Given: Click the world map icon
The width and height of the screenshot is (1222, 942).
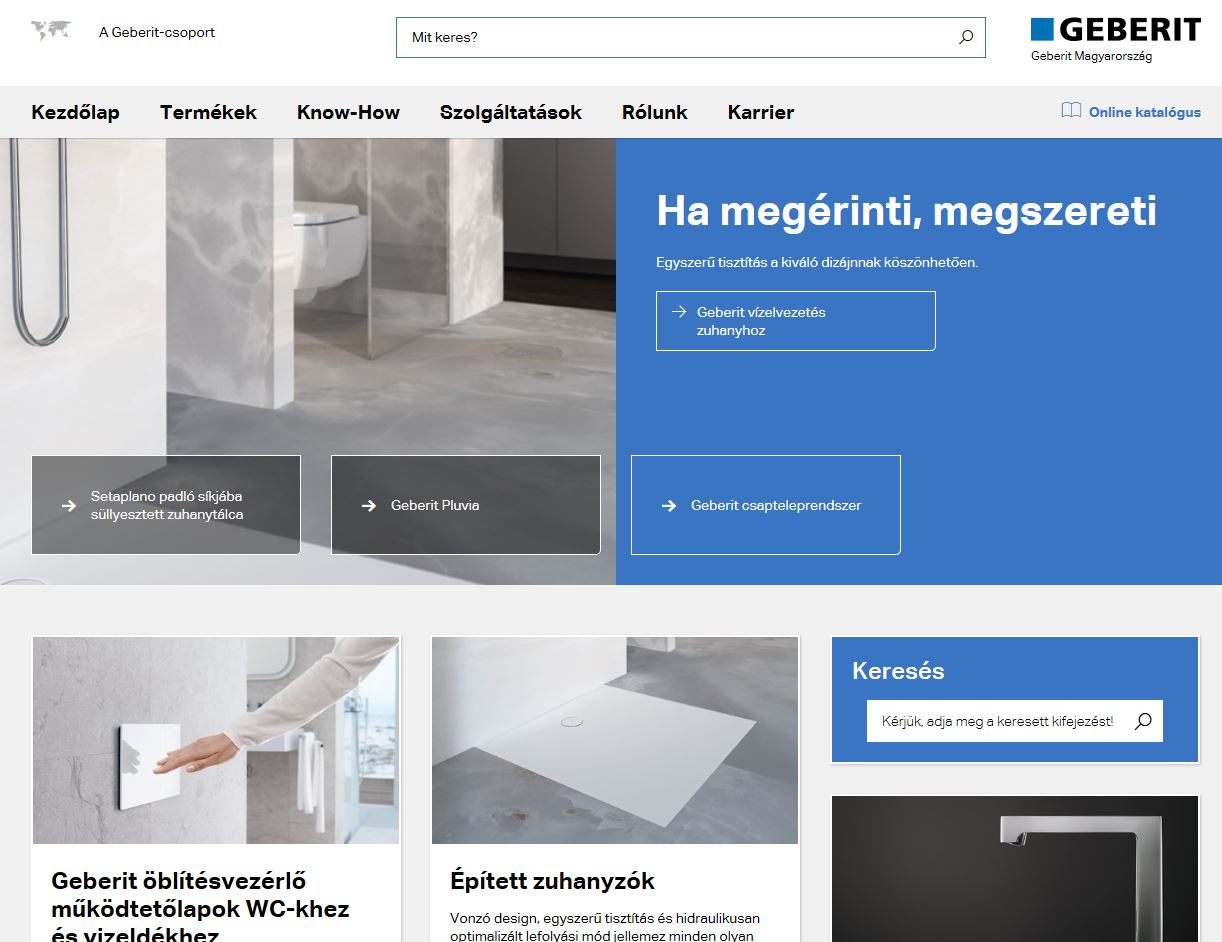Looking at the screenshot, I should pyautogui.click(x=51, y=31).
